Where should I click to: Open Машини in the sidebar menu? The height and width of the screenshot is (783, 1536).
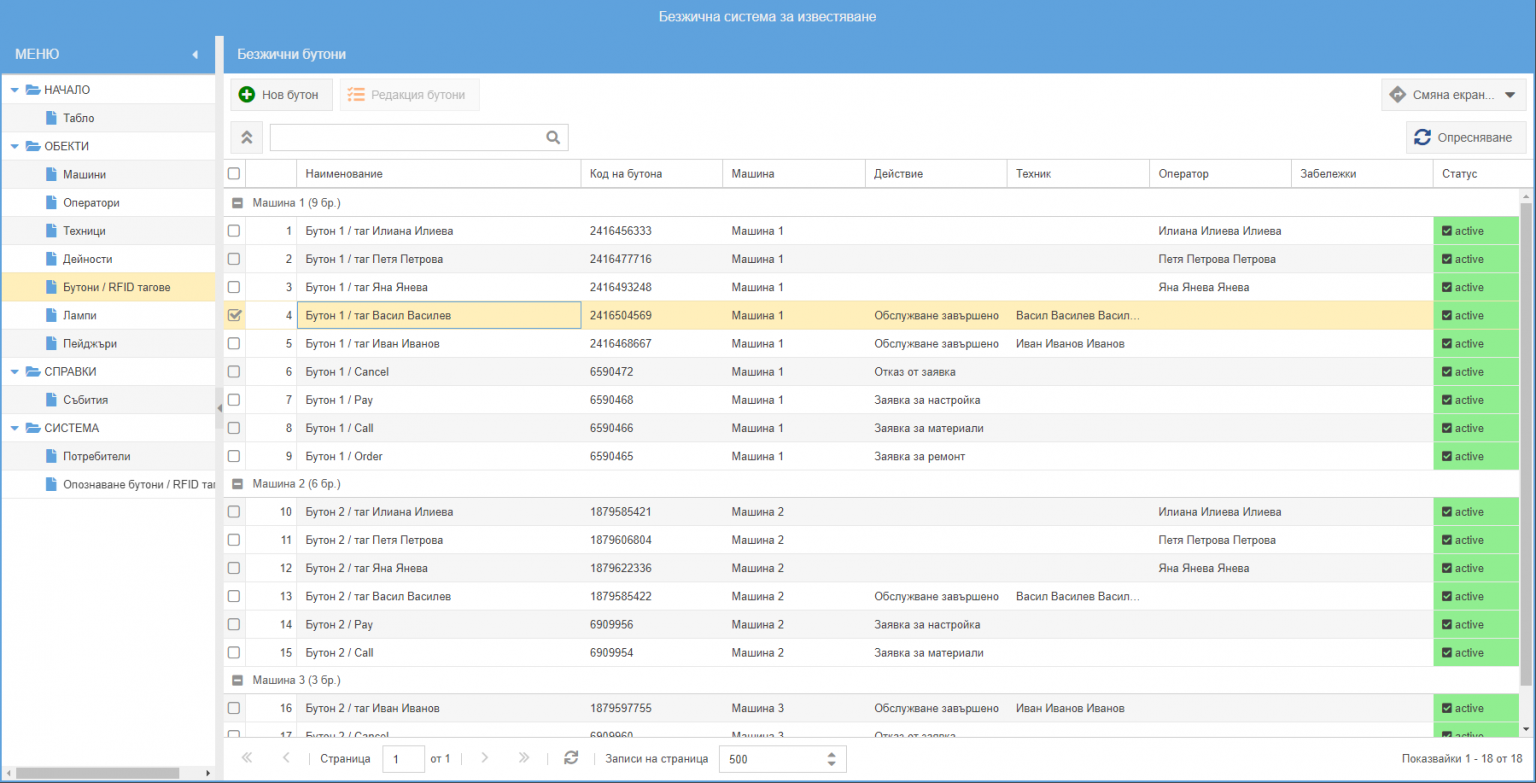click(84, 175)
